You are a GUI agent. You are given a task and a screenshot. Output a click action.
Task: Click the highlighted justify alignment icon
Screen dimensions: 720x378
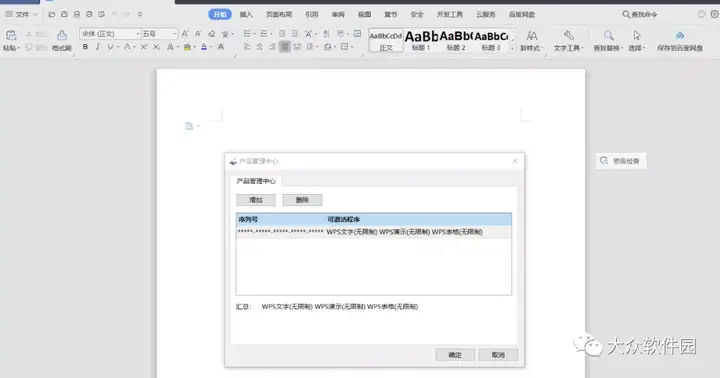(x=285, y=47)
